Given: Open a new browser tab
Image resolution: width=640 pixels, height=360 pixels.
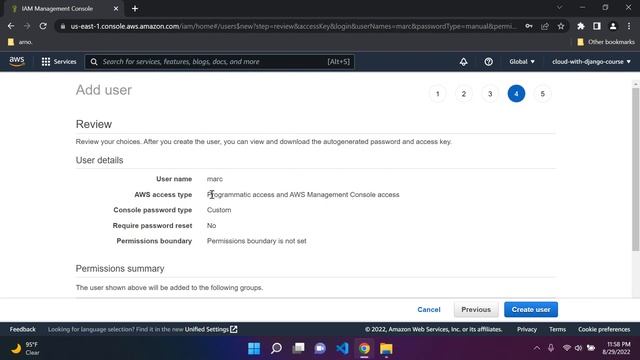Looking at the screenshot, I should pyautogui.click(x=135, y=9).
